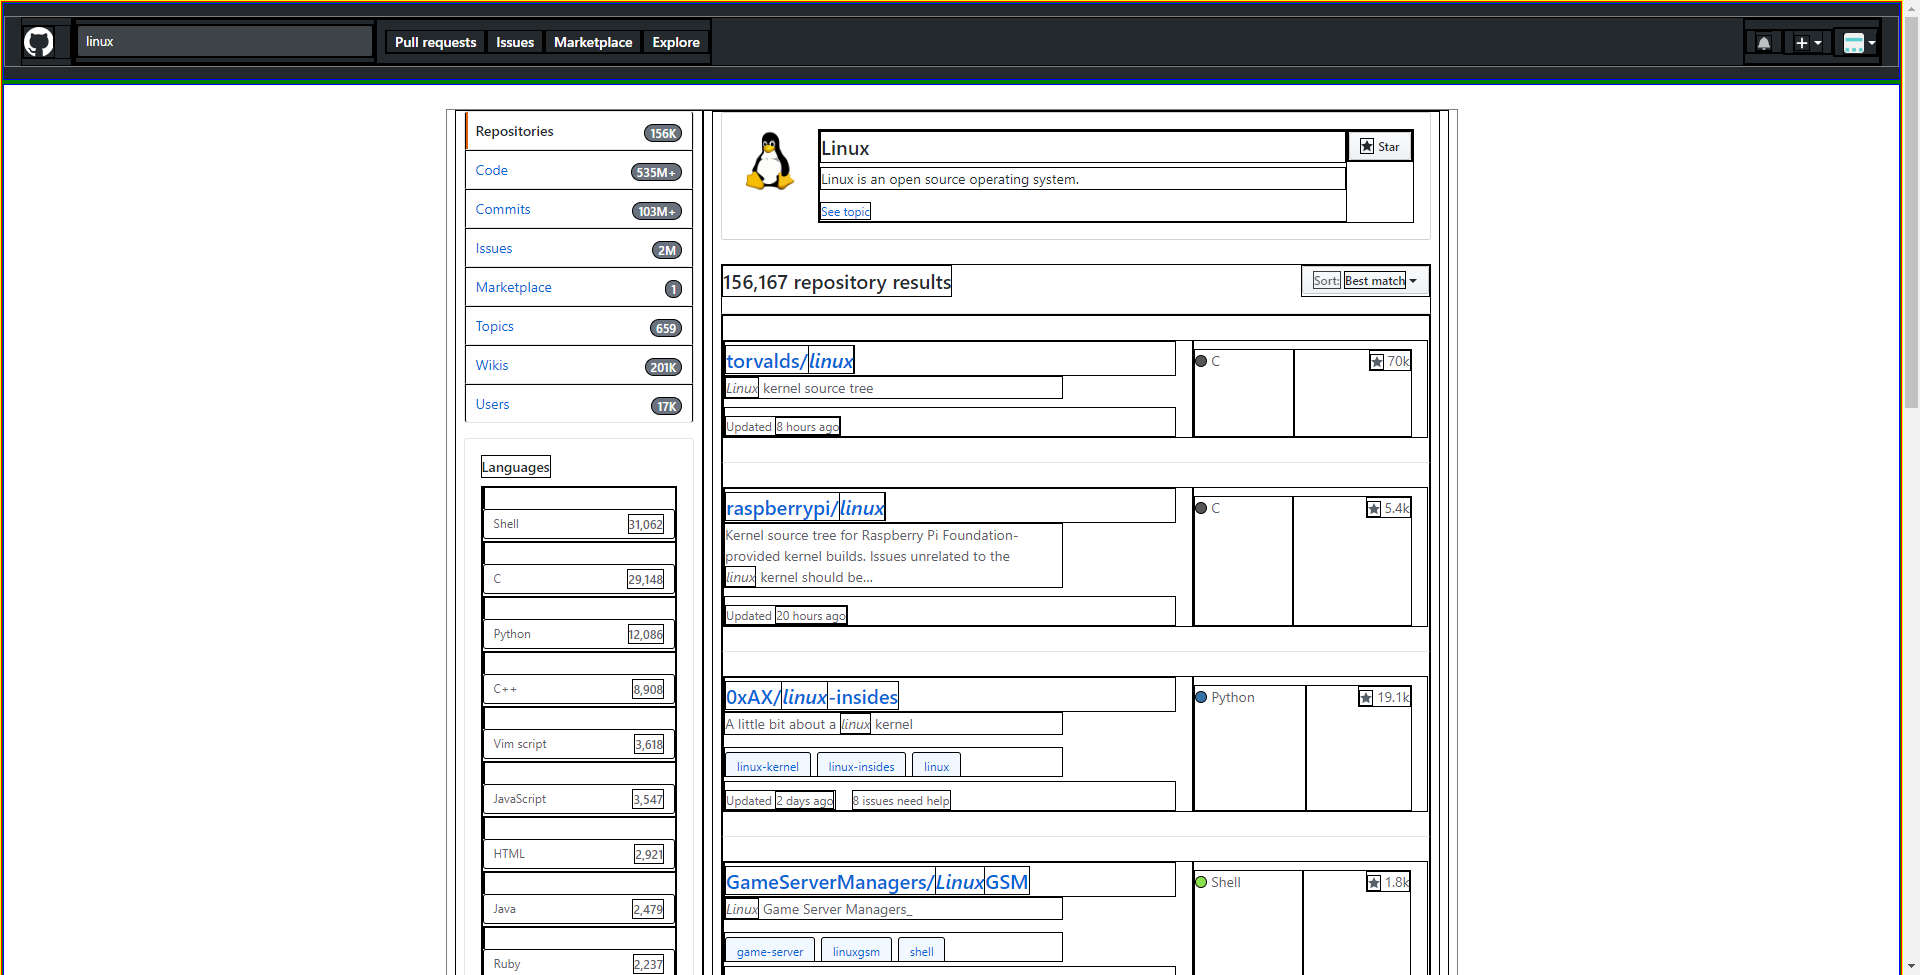Select the Commits results filter
The image size is (1920, 975).
(578, 210)
